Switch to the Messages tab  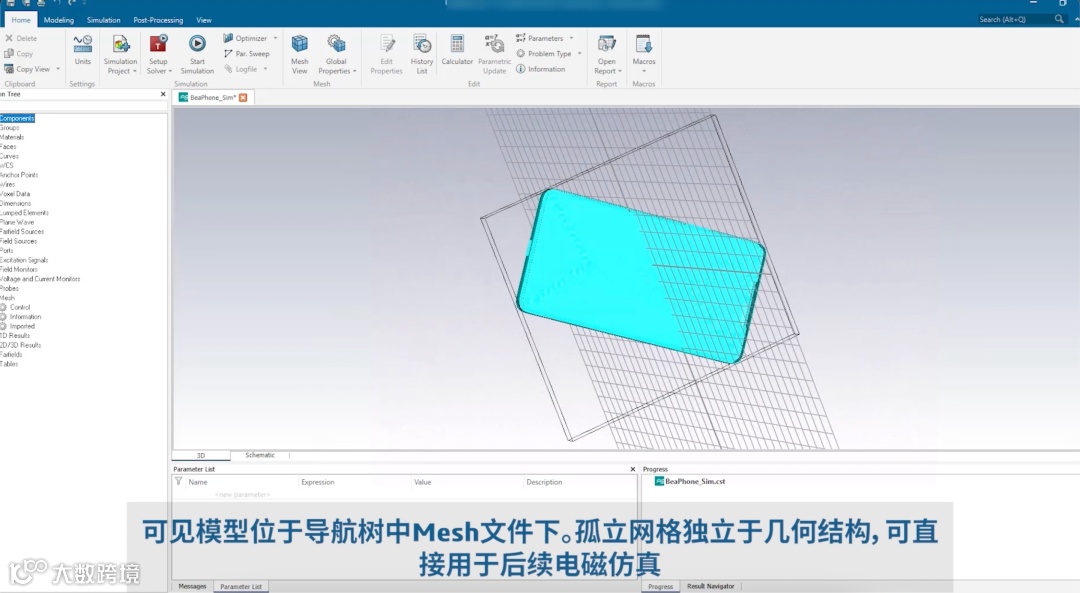pyautogui.click(x=192, y=586)
